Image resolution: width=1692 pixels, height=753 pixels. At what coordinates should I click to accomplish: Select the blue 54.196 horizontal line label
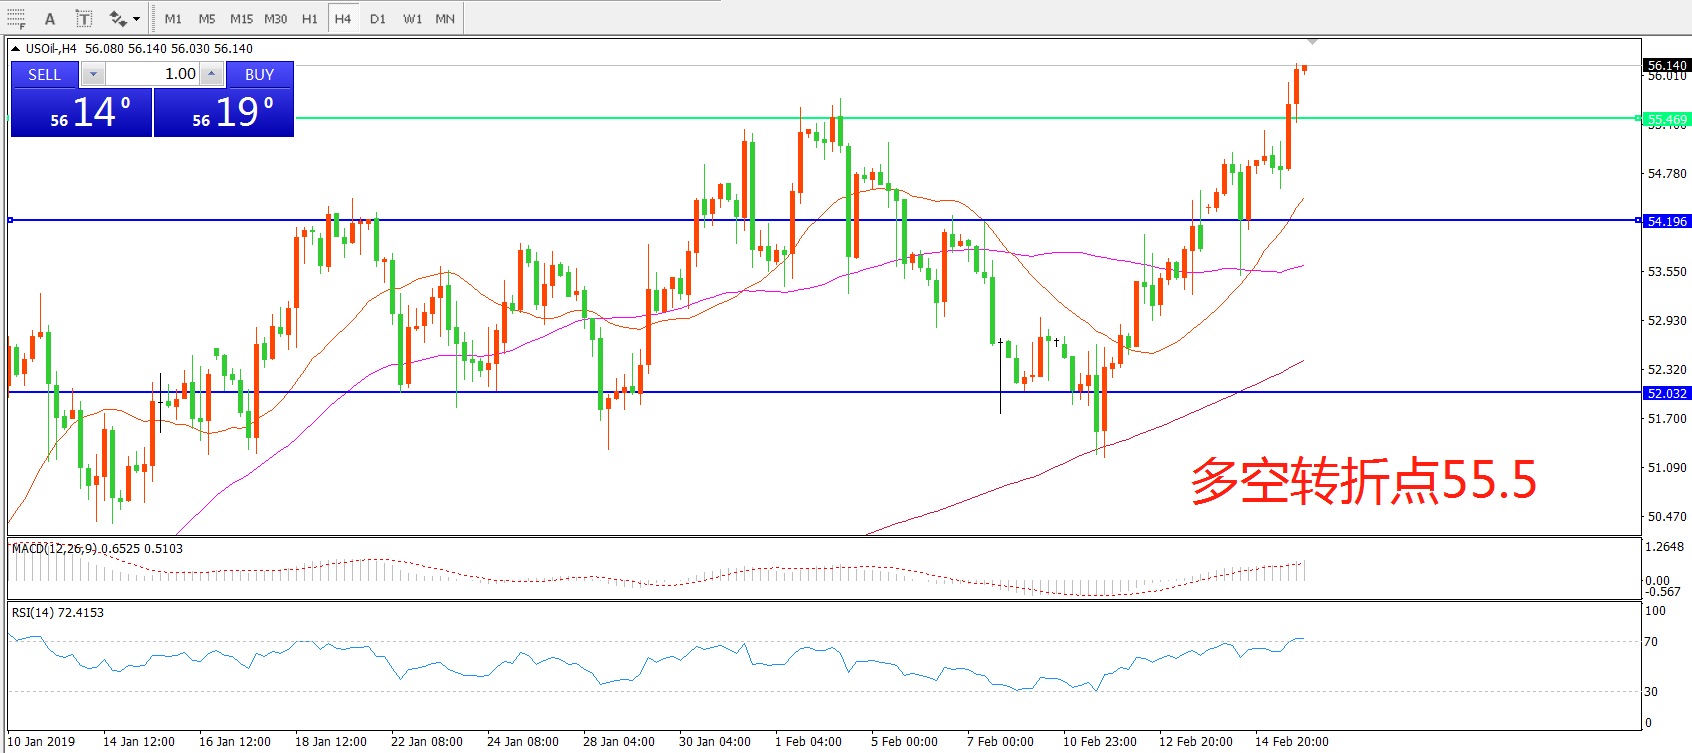(1666, 221)
